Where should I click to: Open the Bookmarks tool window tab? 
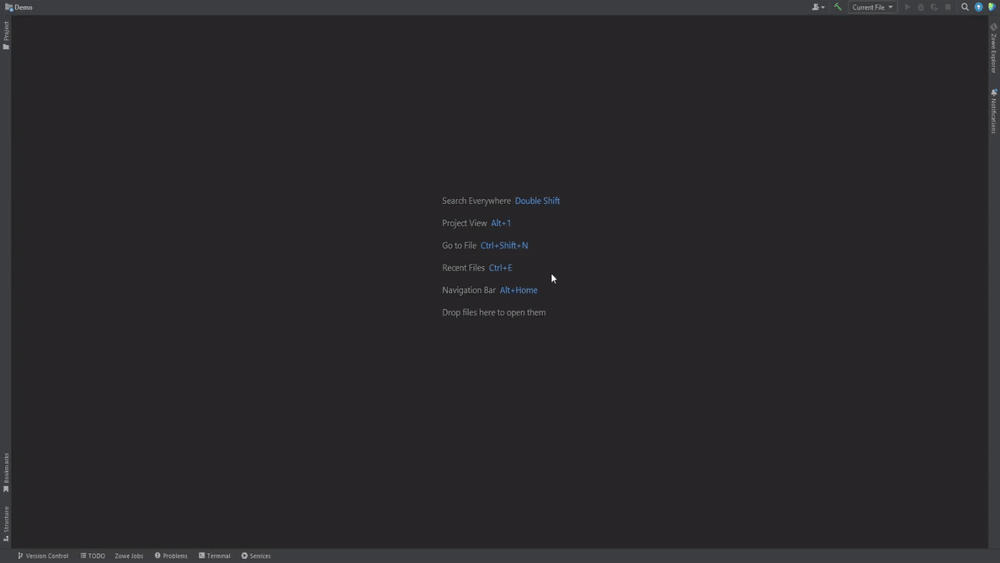tap(6, 472)
